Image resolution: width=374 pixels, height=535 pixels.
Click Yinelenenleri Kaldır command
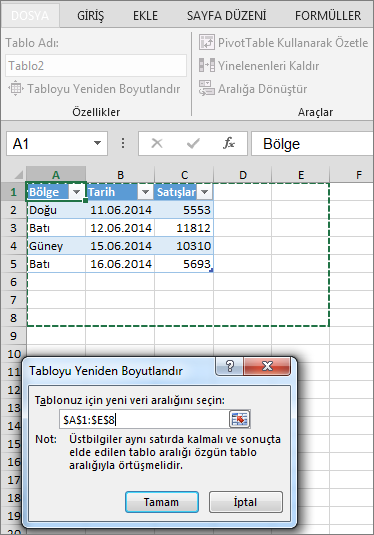click(259, 66)
